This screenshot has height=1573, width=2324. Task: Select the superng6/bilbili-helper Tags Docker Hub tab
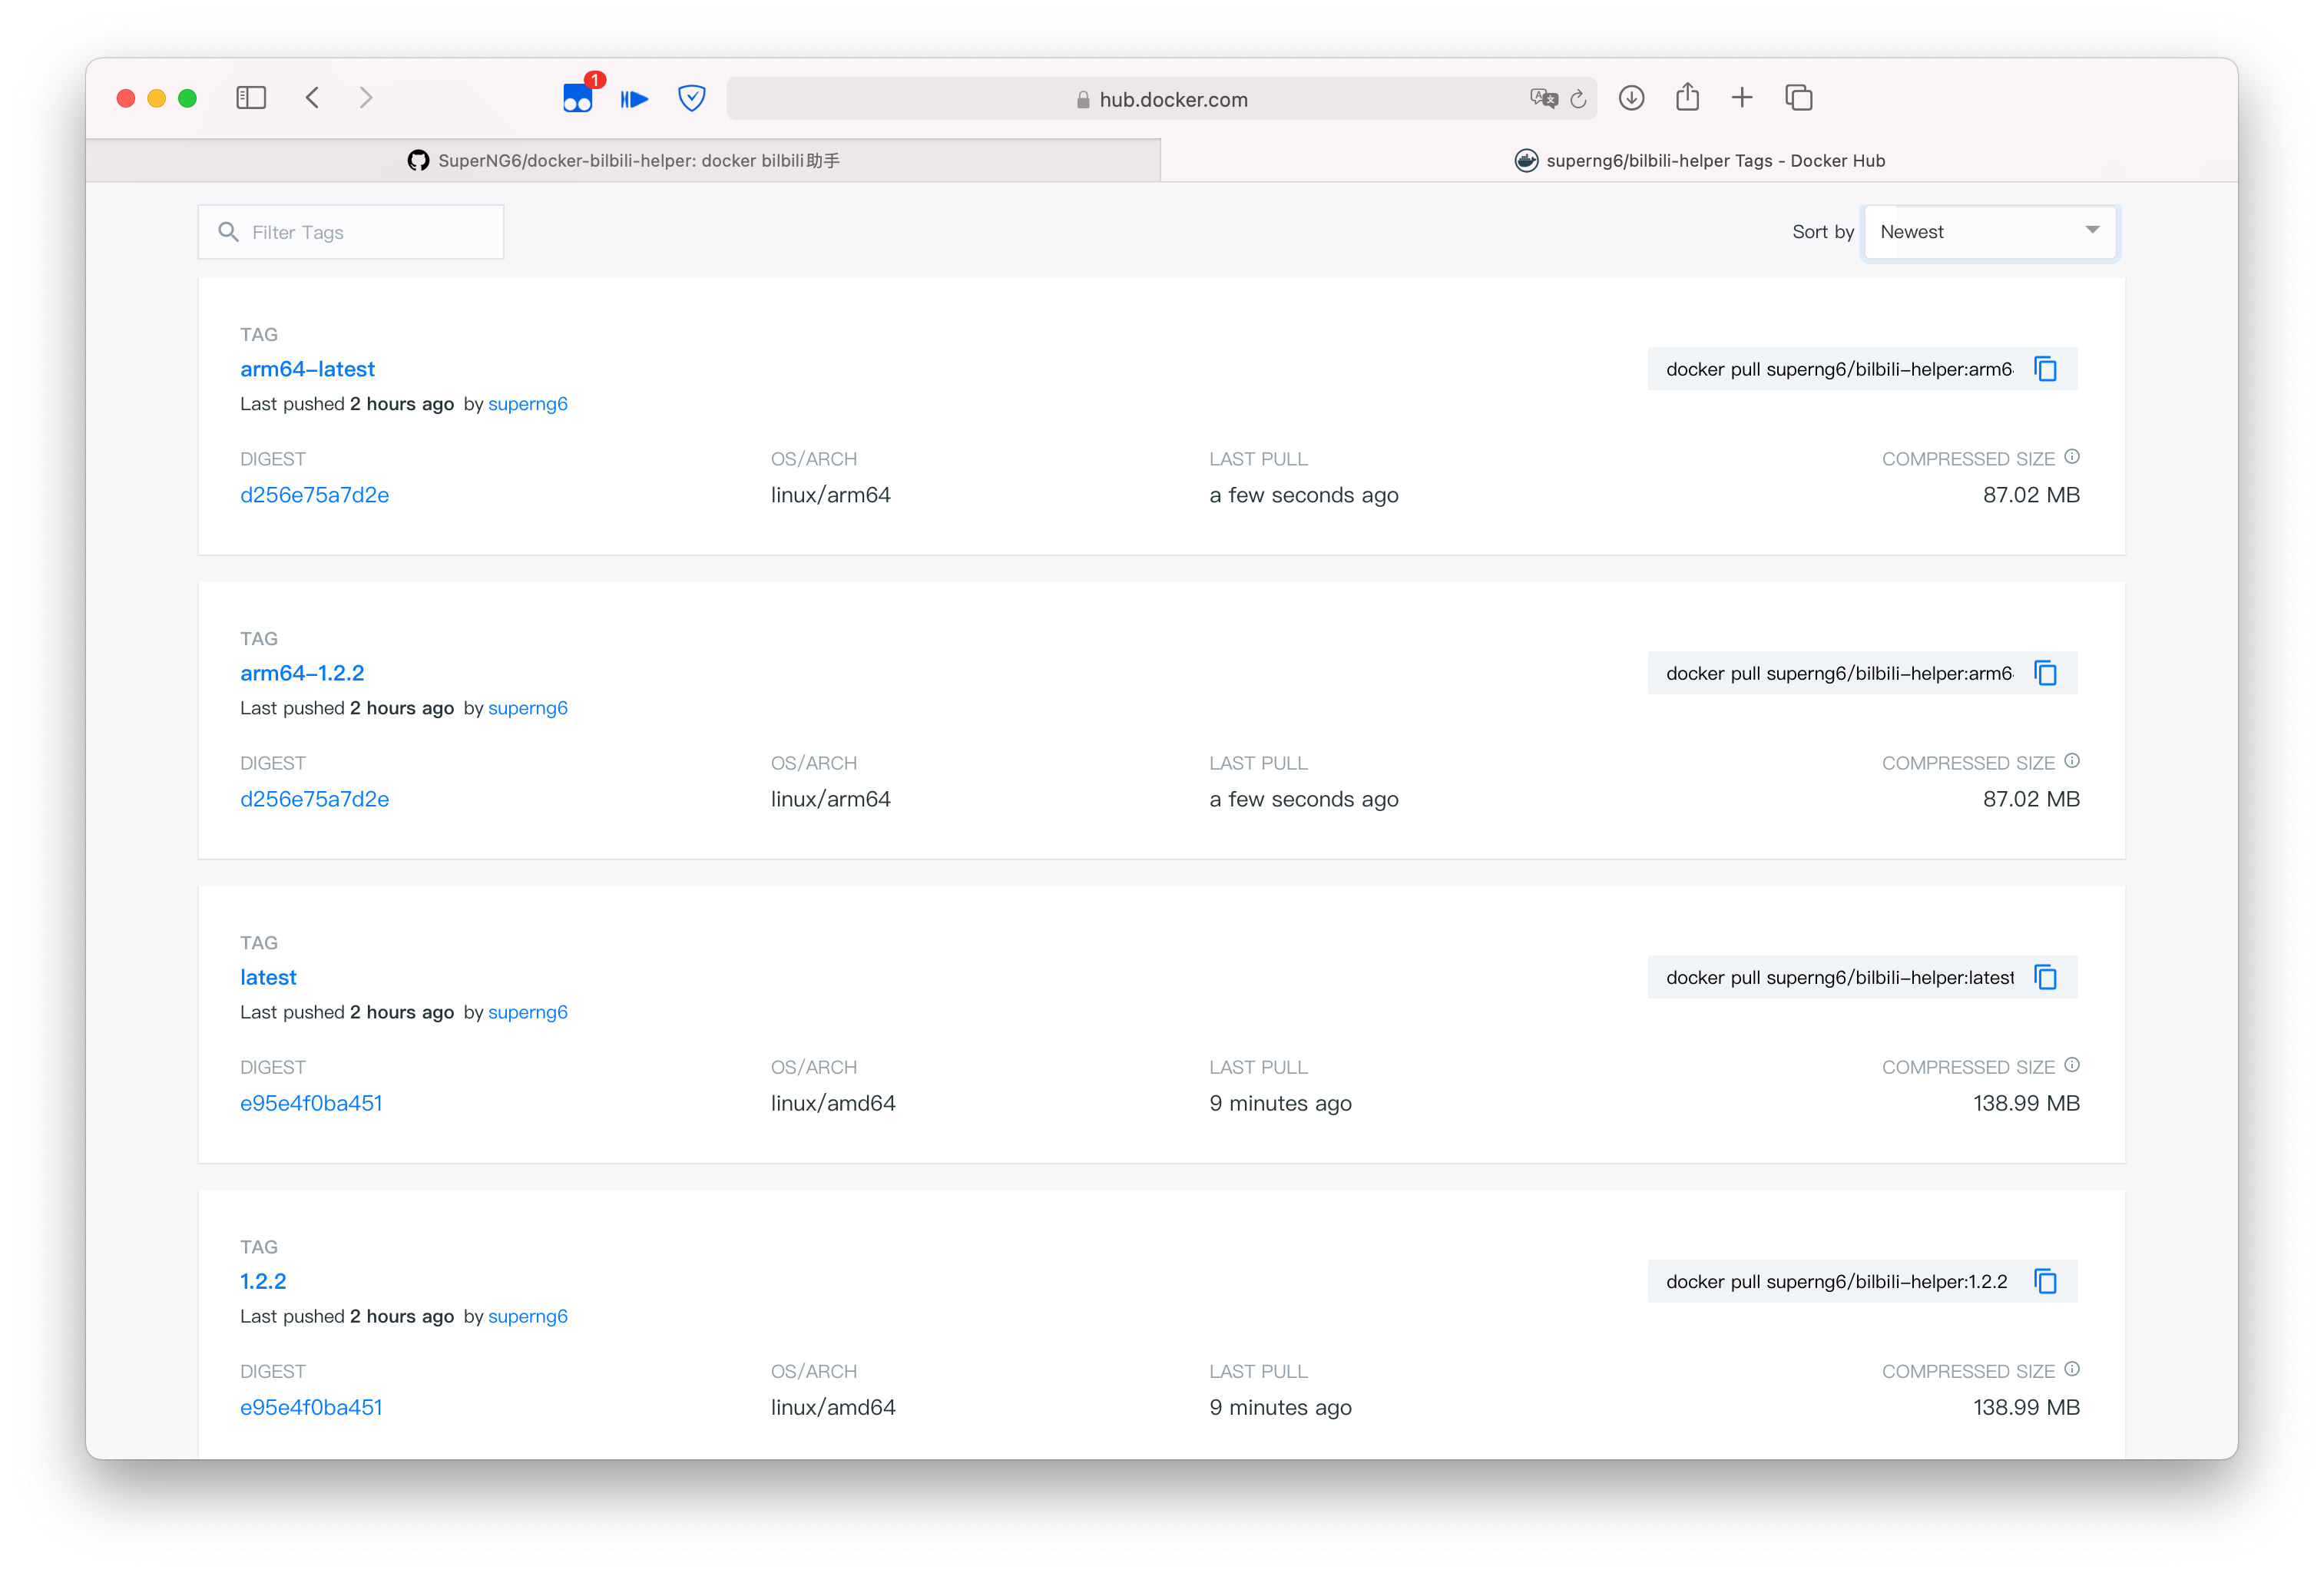click(x=1699, y=161)
